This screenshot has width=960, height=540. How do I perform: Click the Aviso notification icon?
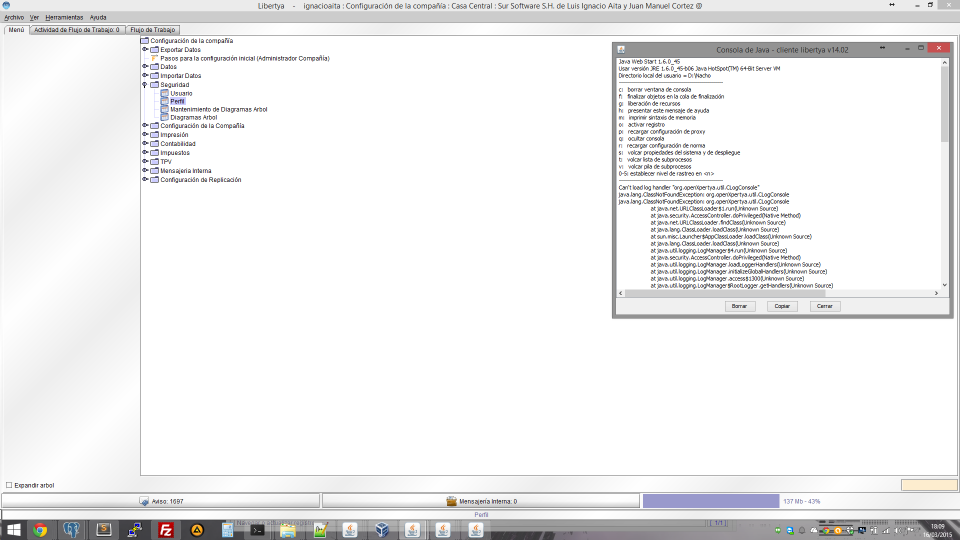pyautogui.click(x=144, y=501)
